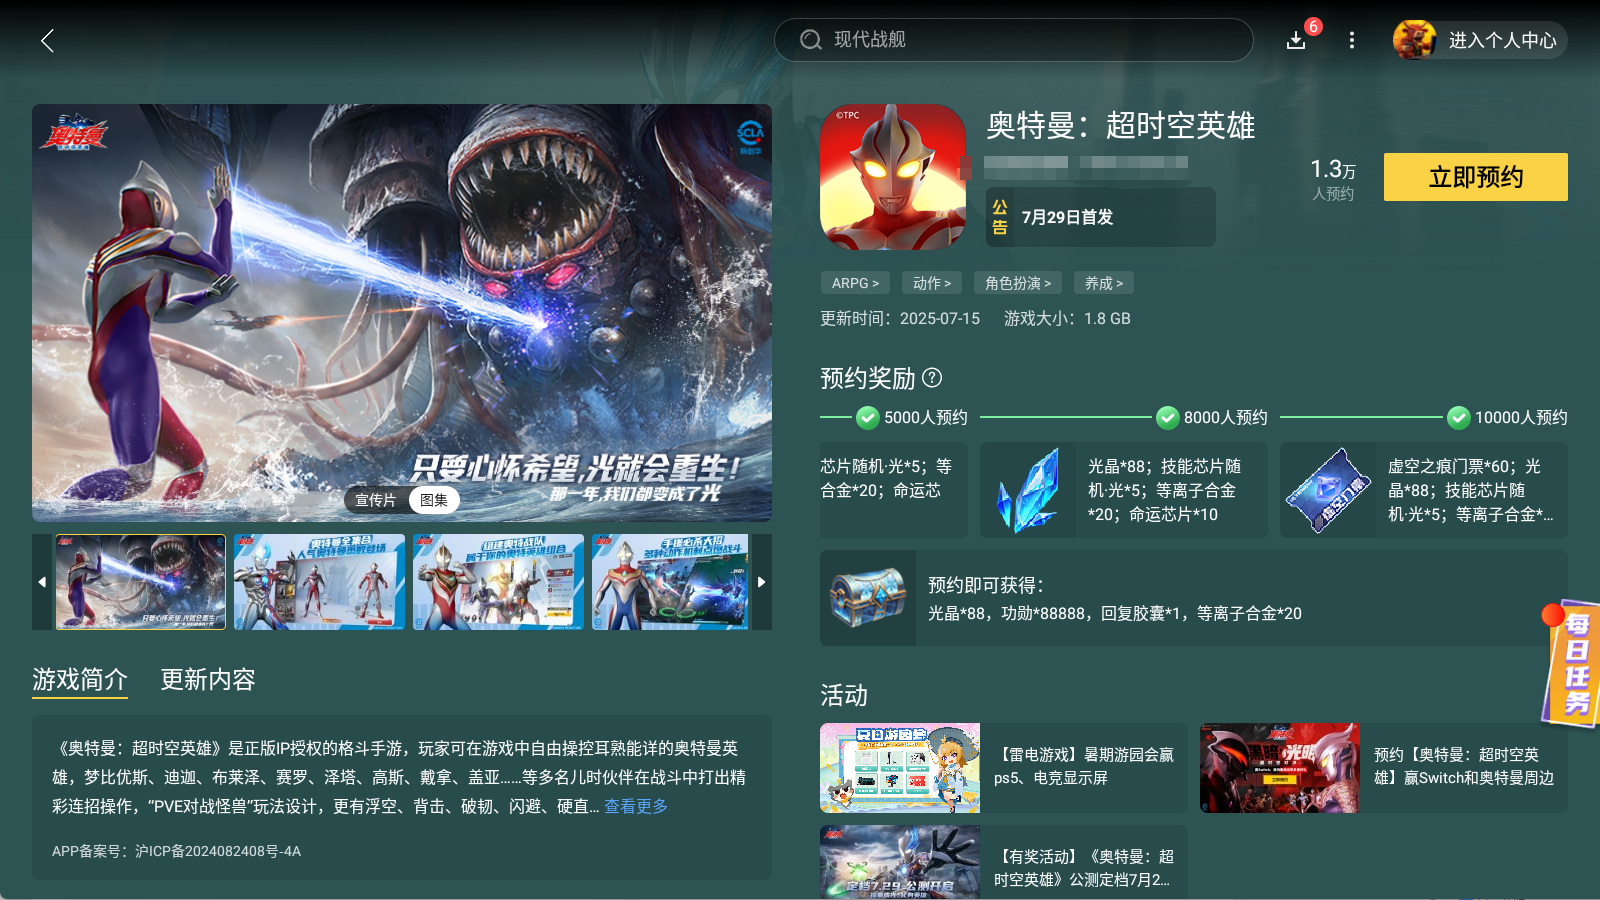Select the fourth screenshot thumbnail
The image size is (1600, 900).
click(x=670, y=582)
